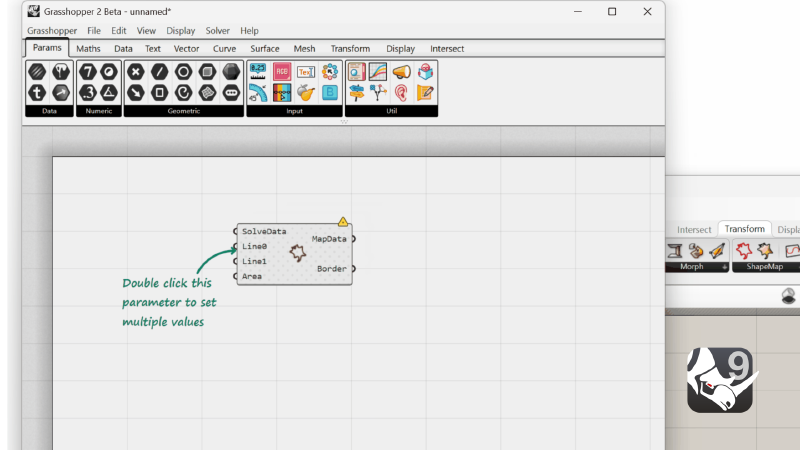Select the point X parameter icon
800x450 pixels.
(136, 71)
